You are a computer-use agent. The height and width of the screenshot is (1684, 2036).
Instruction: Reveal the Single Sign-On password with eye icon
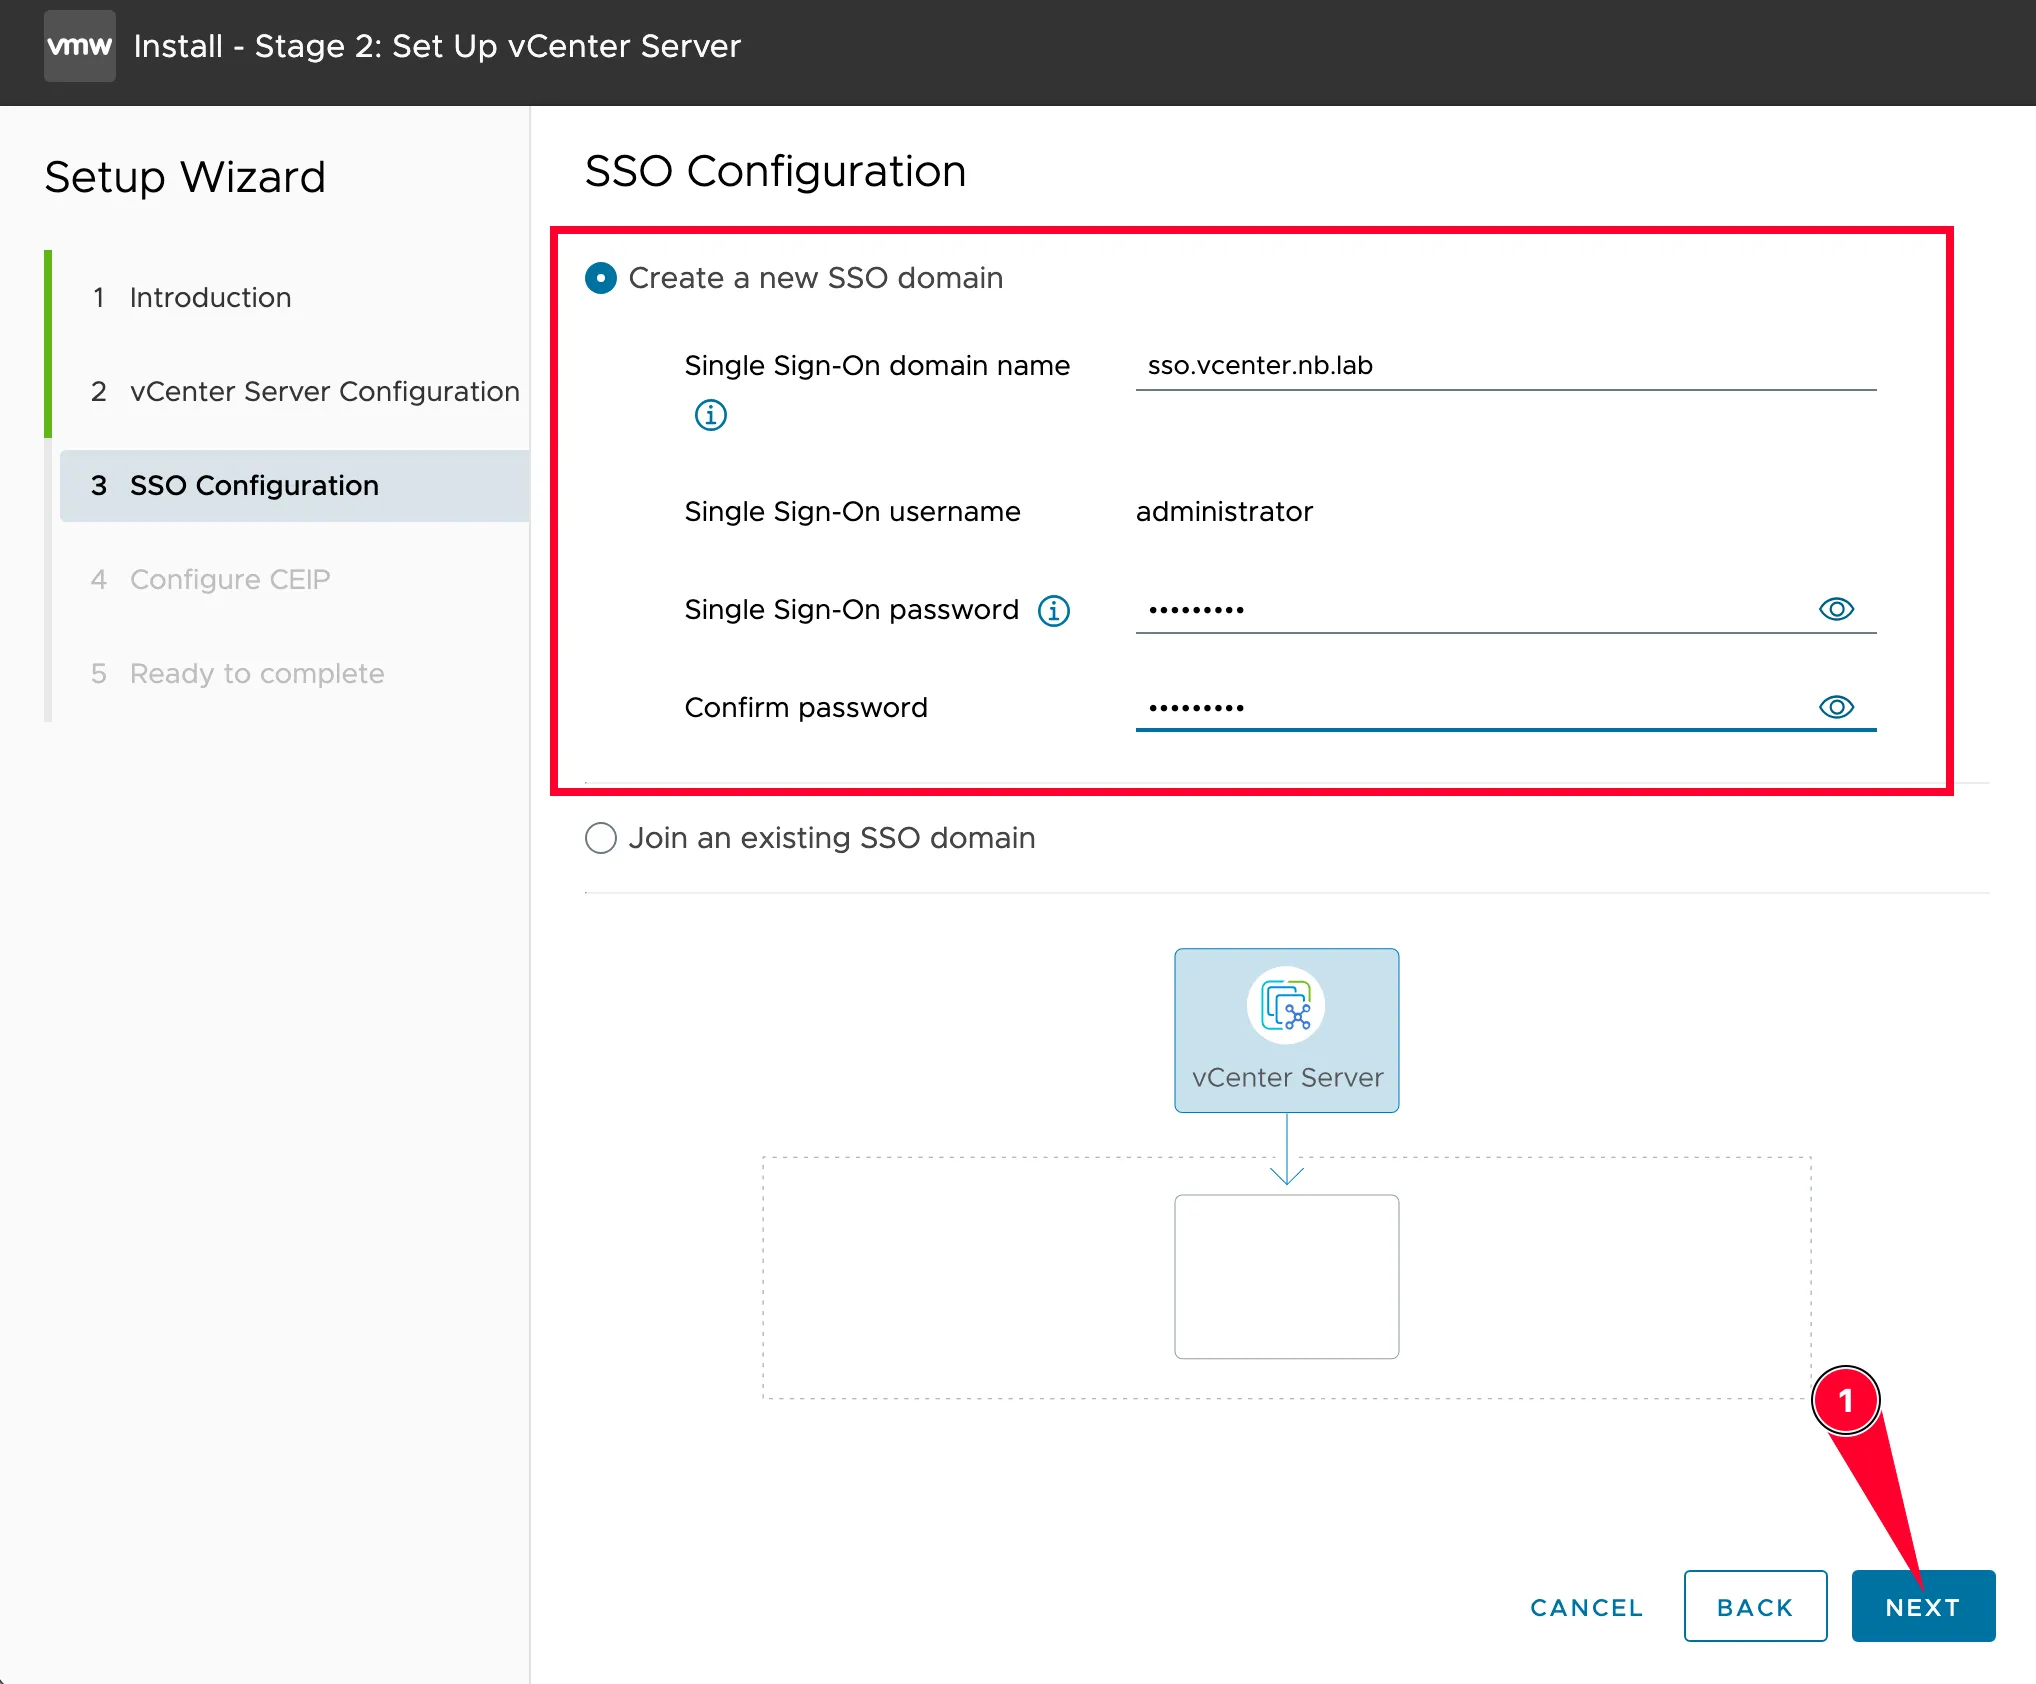point(1836,609)
